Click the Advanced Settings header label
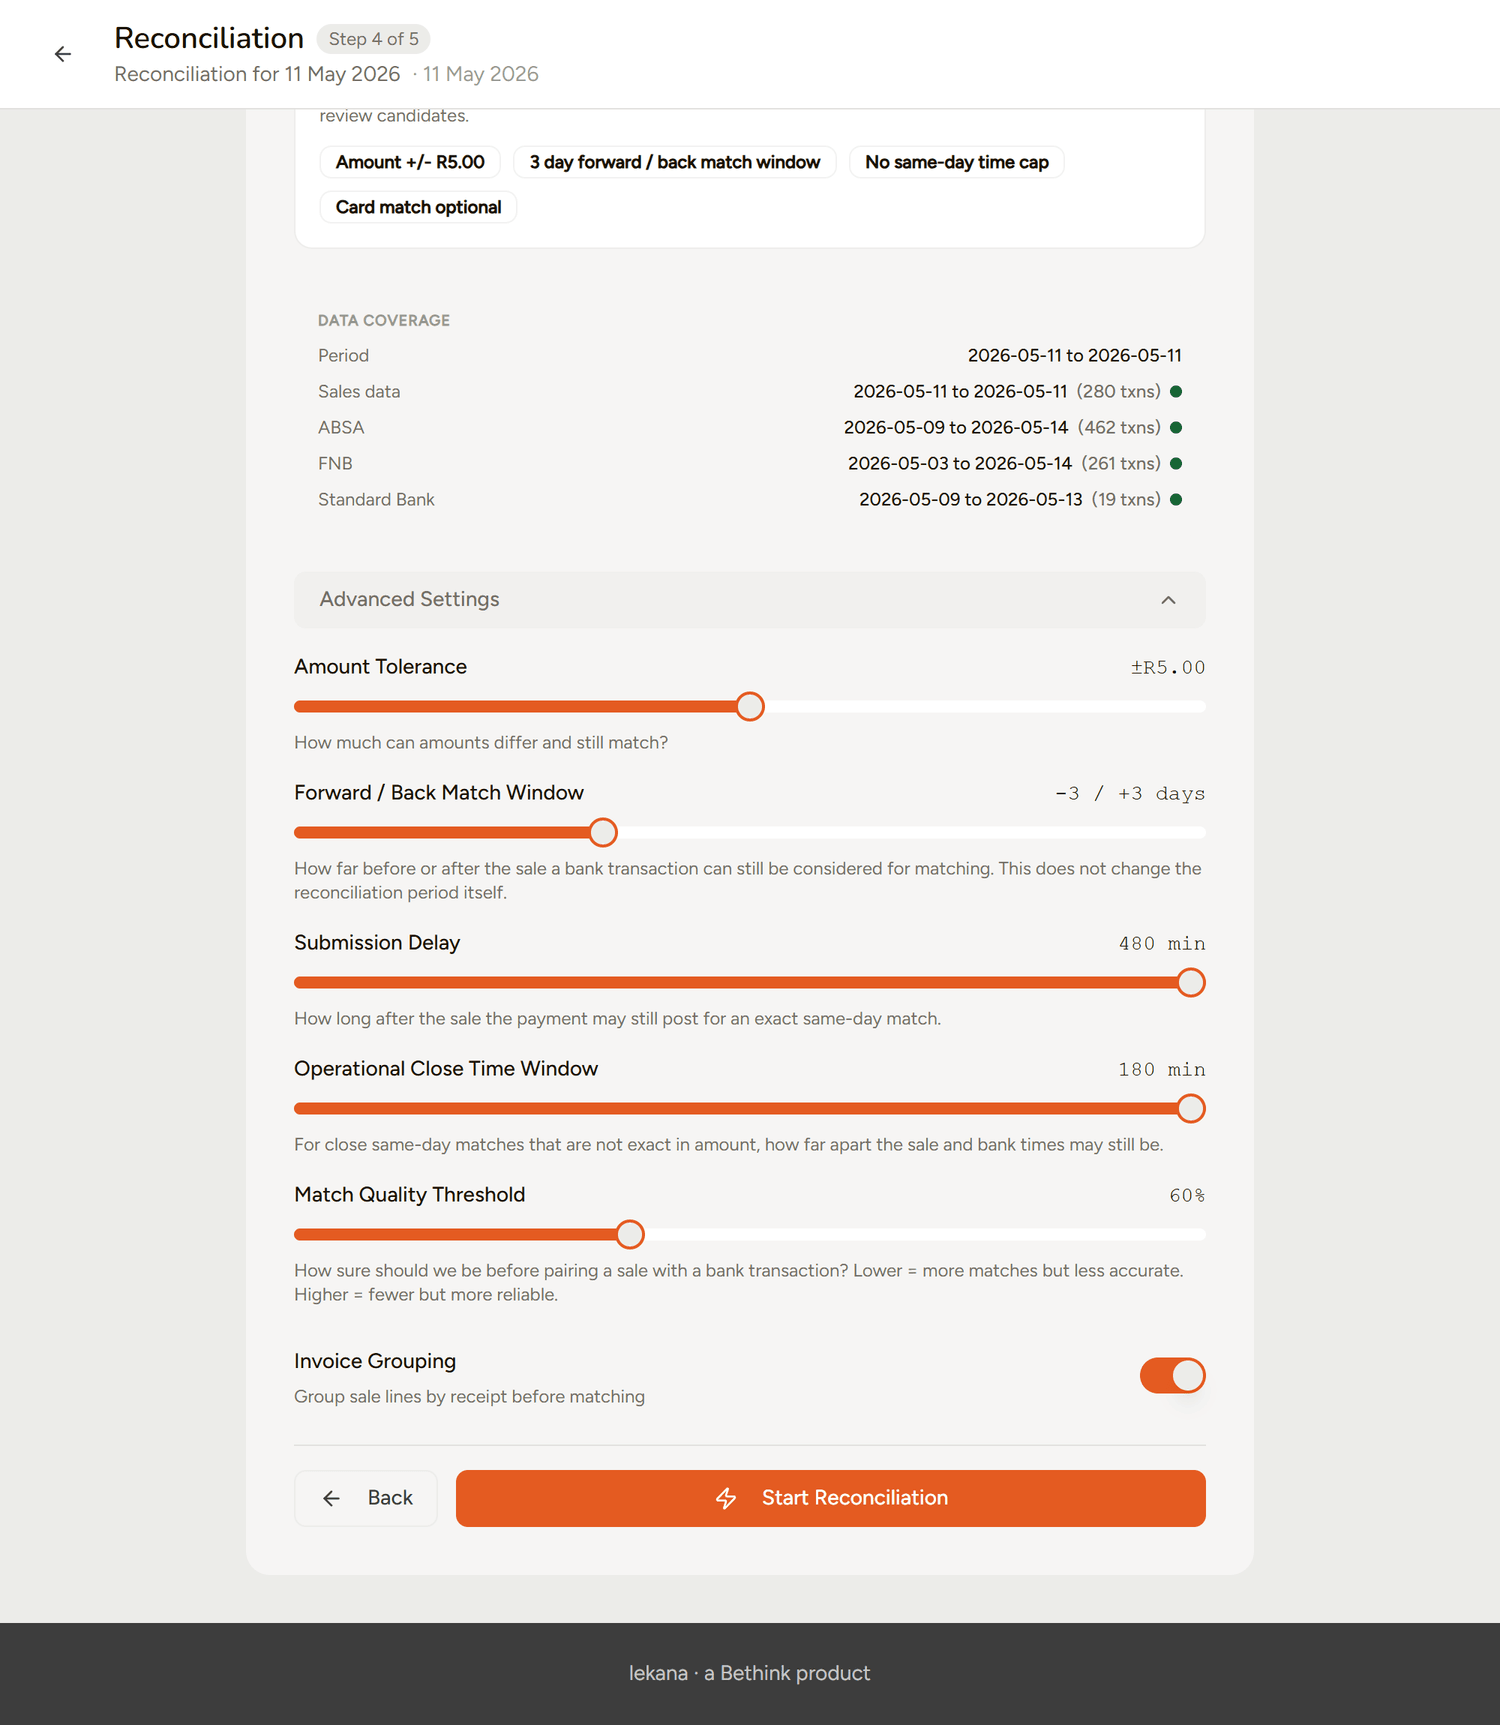The height and width of the screenshot is (1725, 1500). coord(409,599)
